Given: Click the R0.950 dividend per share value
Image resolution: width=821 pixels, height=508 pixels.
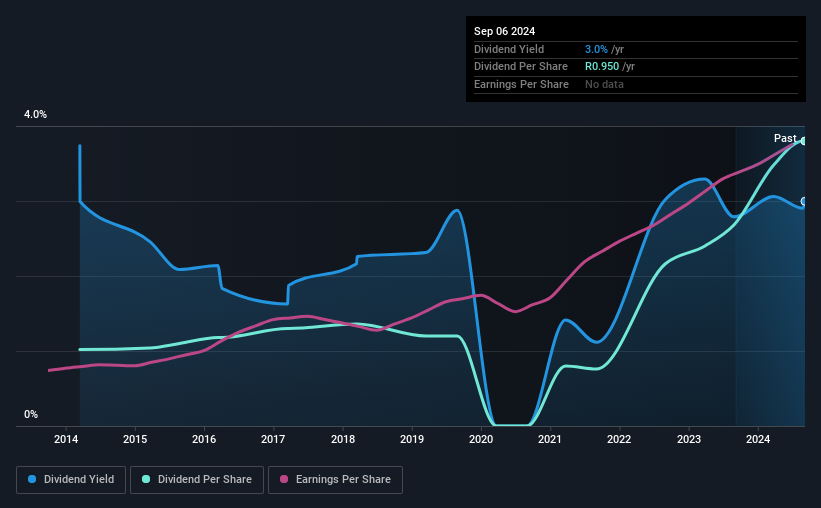Looking at the screenshot, I should pos(602,67).
